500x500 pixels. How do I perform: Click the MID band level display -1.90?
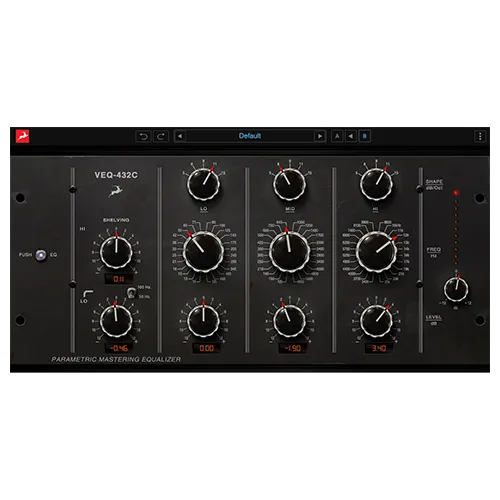pyautogui.click(x=293, y=348)
